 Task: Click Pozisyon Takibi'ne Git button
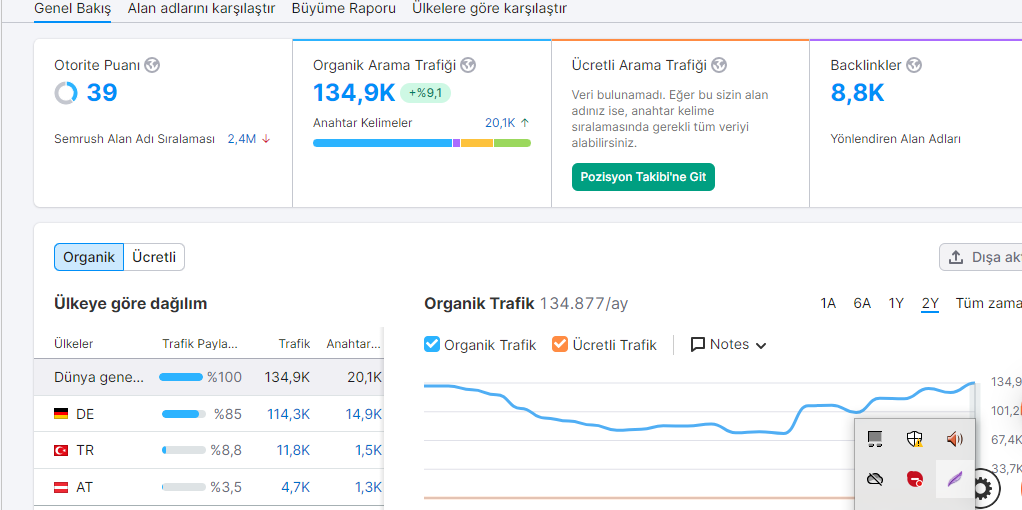tap(643, 177)
